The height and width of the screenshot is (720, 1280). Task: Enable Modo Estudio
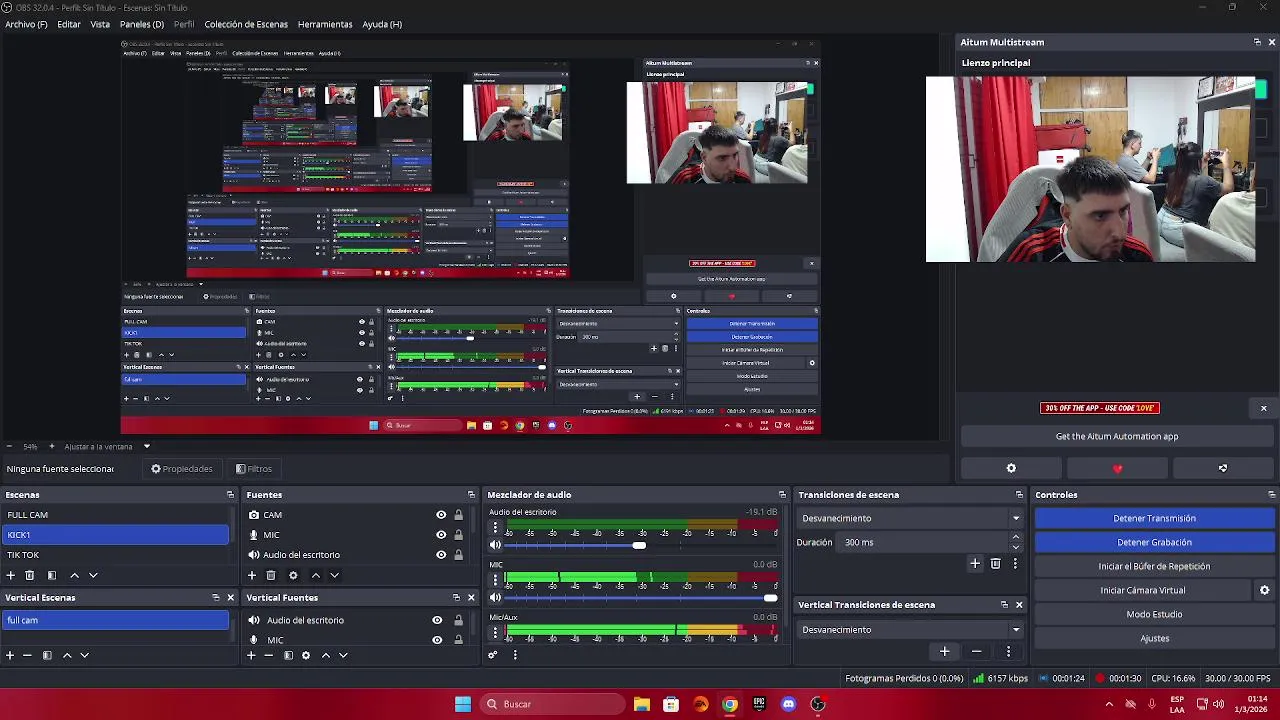pos(1154,614)
